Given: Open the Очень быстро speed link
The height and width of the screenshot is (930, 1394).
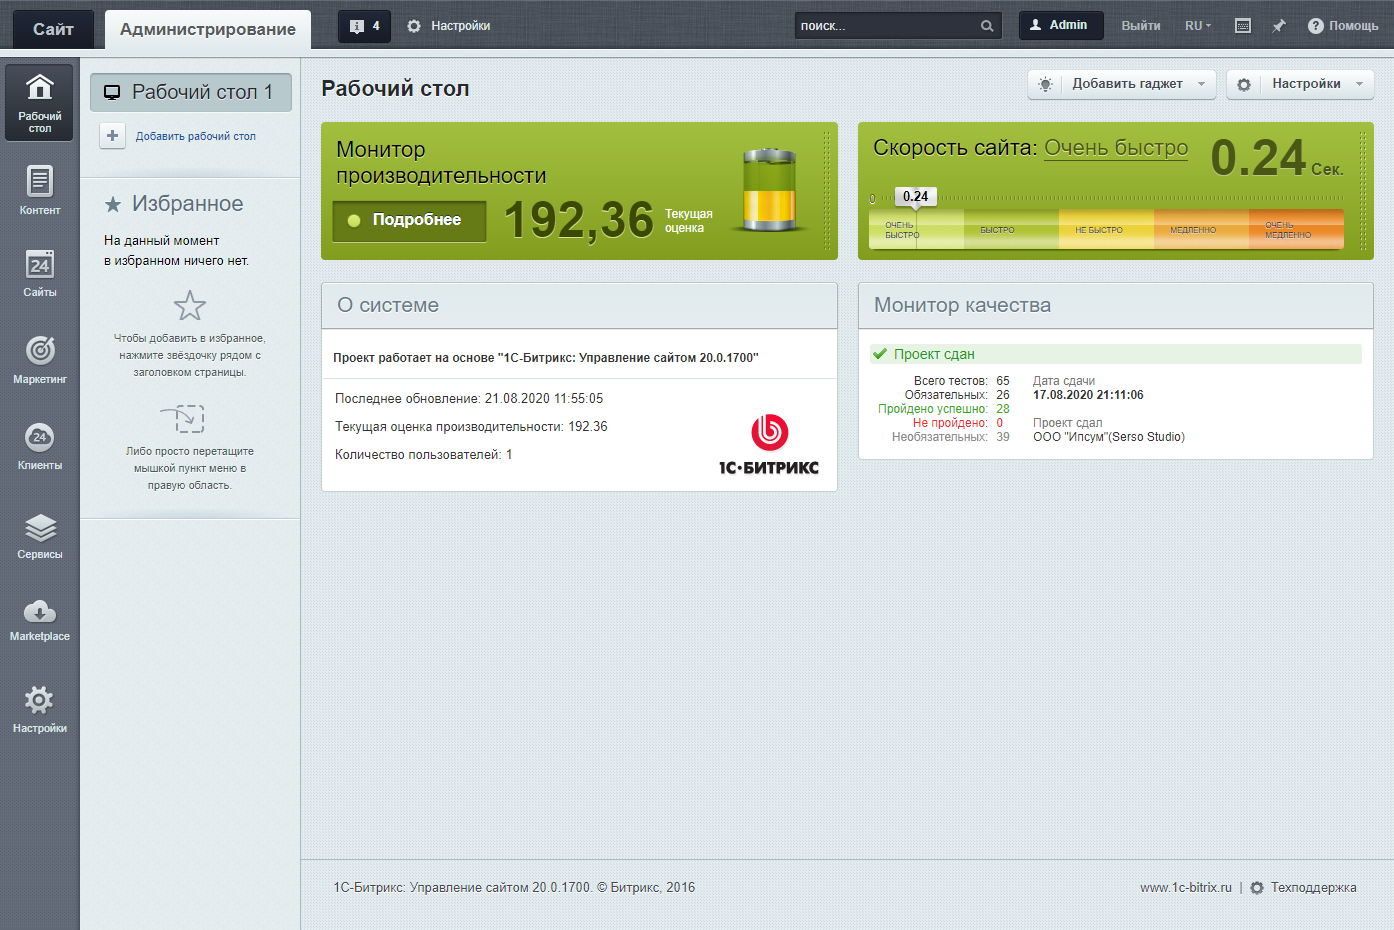Looking at the screenshot, I should [1116, 148].
